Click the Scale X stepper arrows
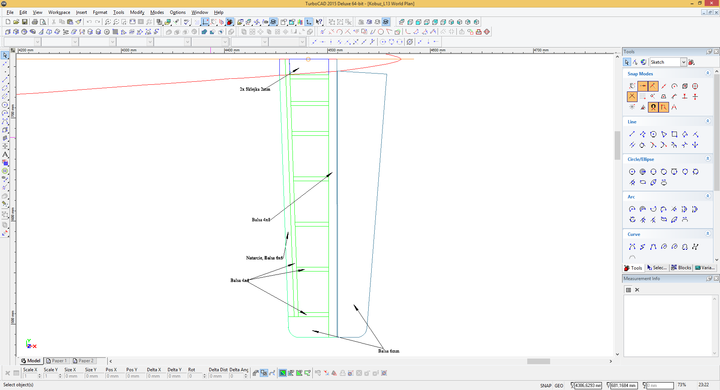This screenshot has width=720, height=390. 39,376
